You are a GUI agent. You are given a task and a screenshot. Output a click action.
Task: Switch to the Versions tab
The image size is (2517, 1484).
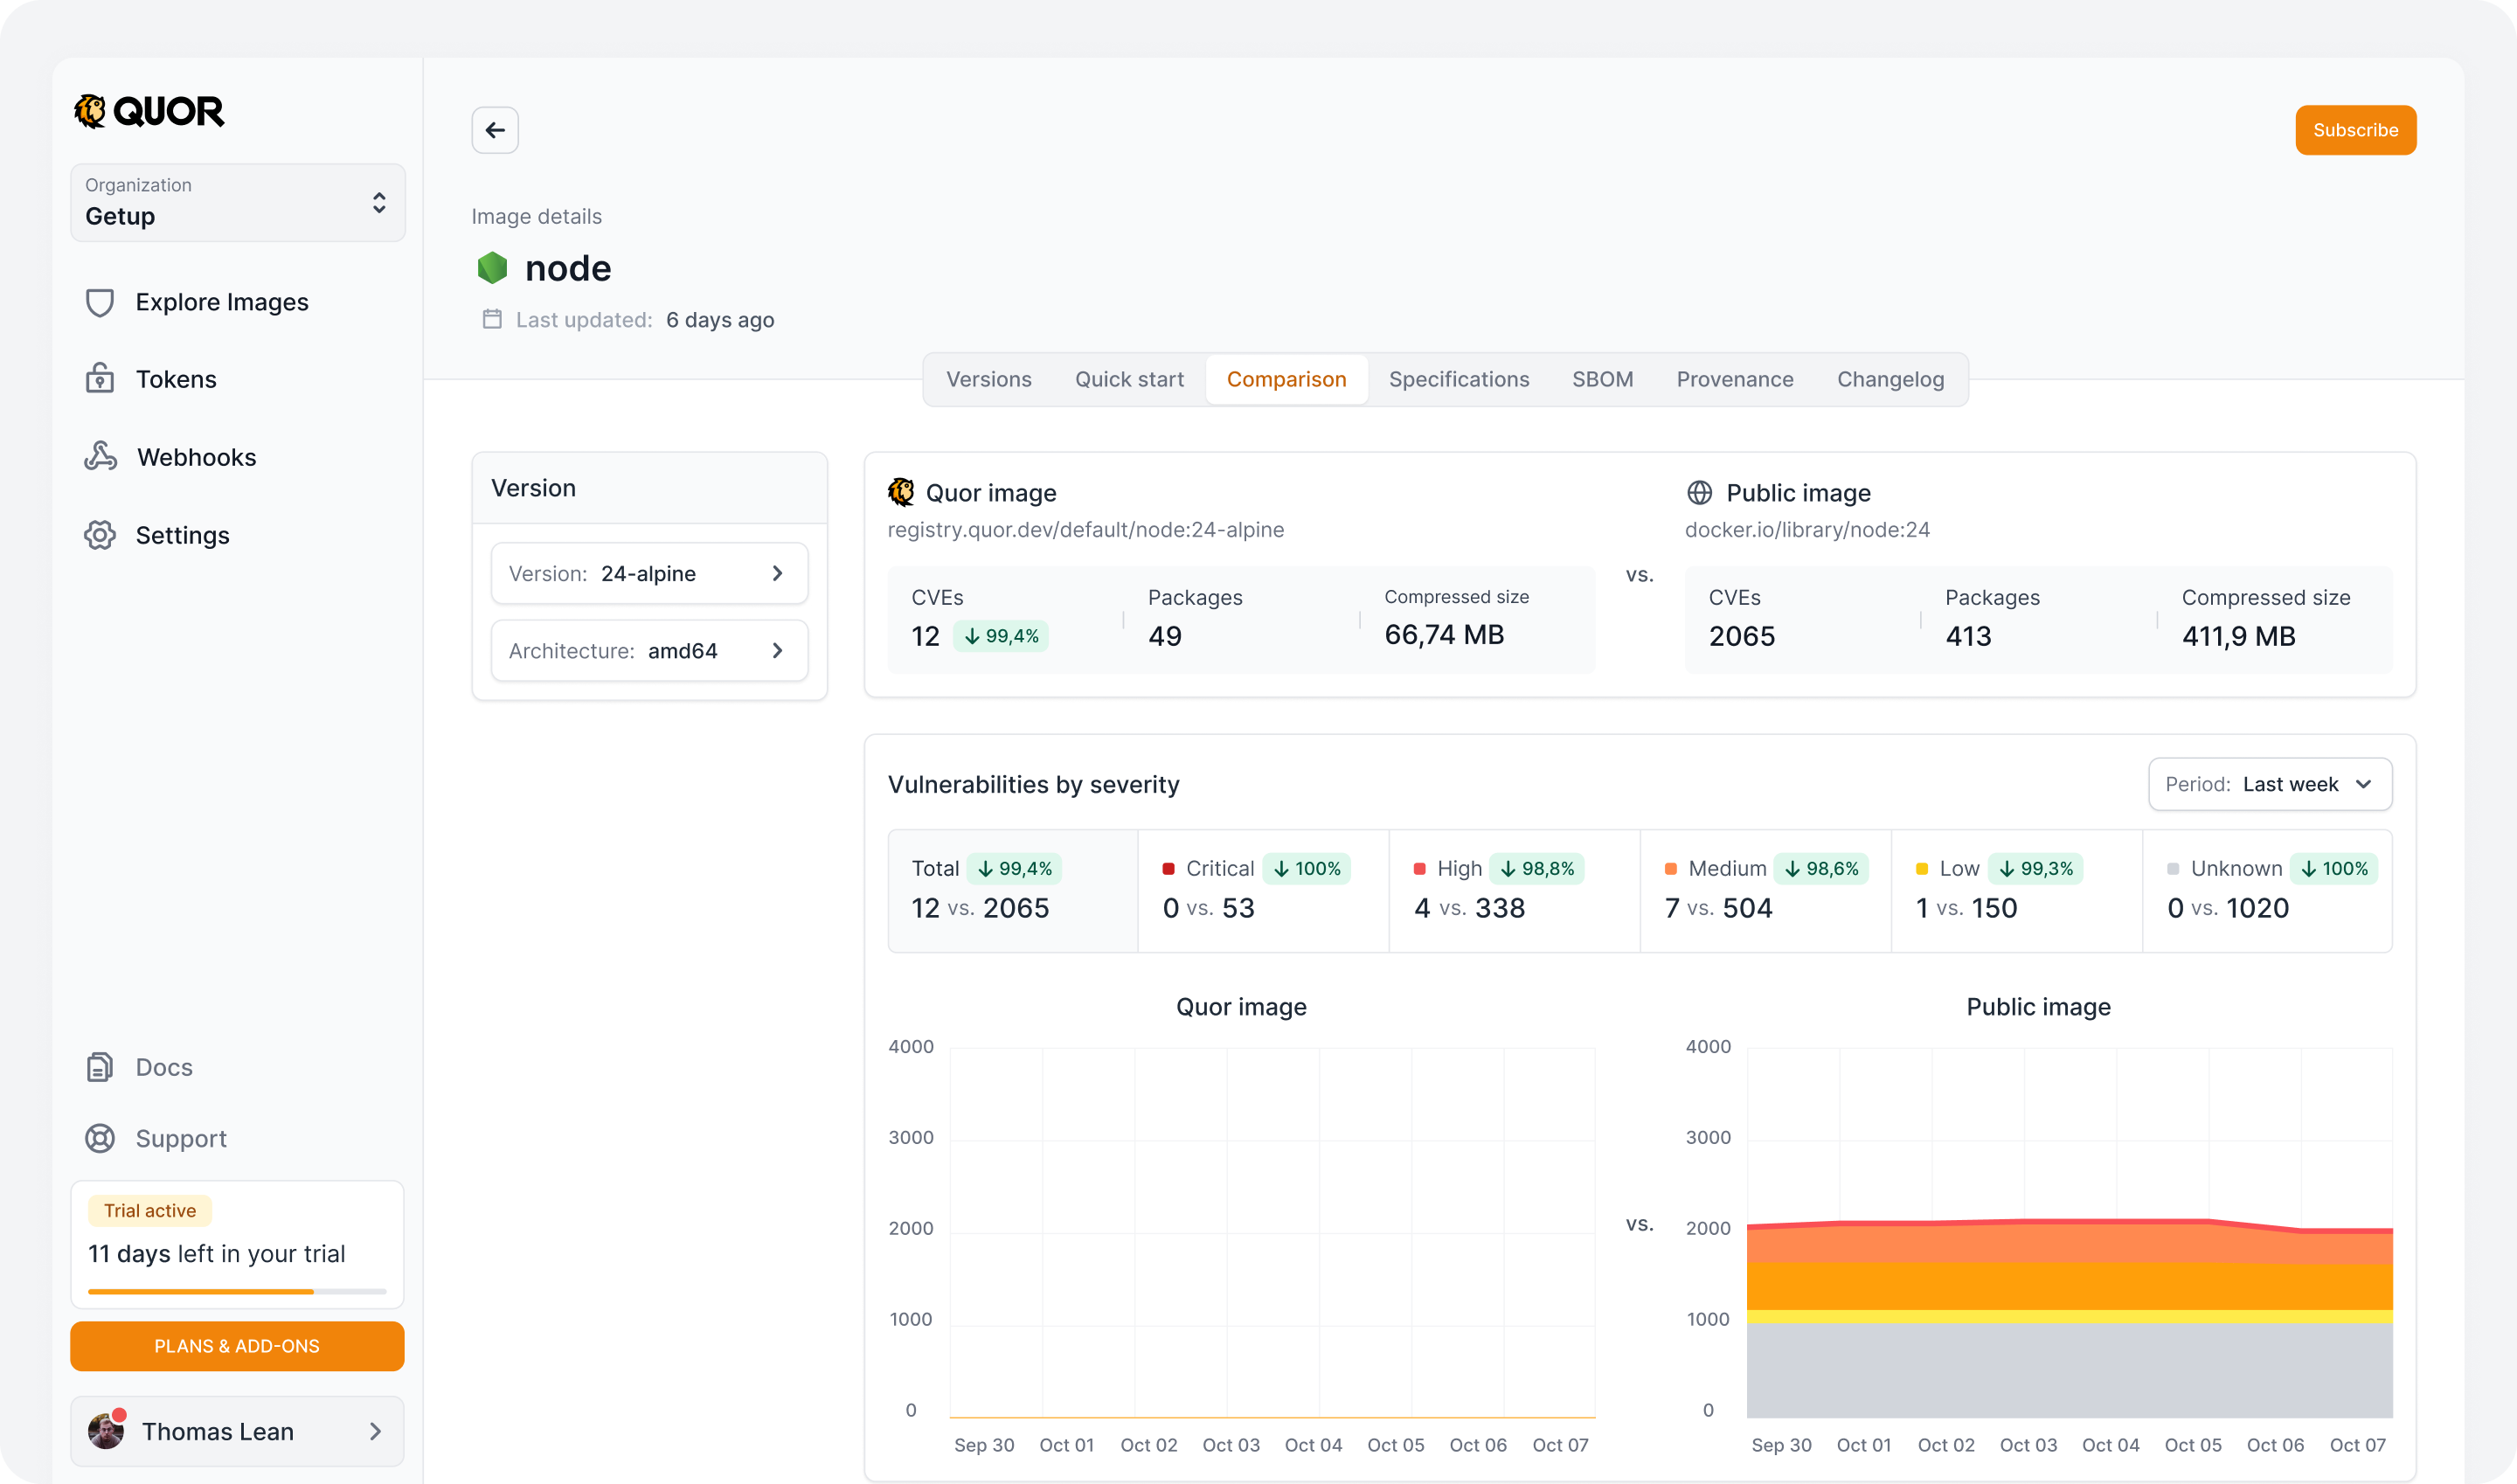click(x=989, y=379)
